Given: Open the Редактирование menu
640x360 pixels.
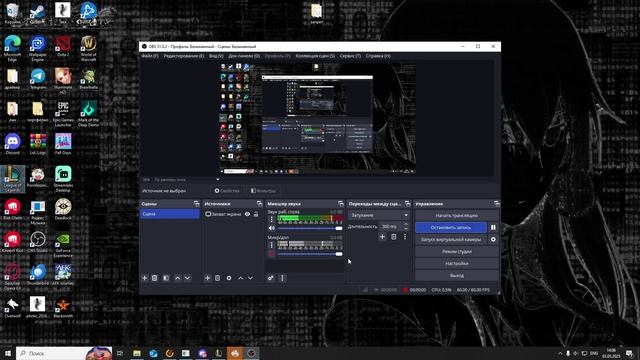Looking at the screenshot, I should 184,56.
